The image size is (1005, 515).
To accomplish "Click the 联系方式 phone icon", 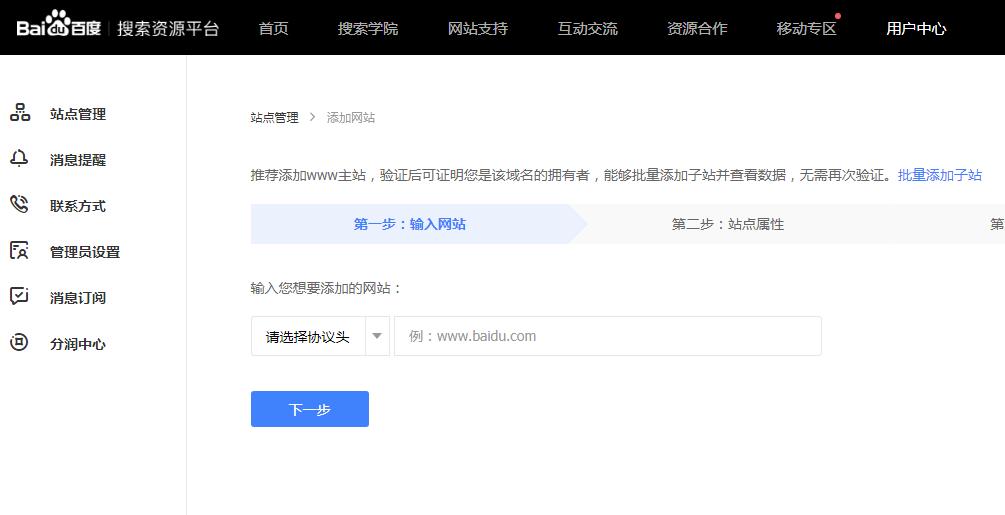I will click(x=20, y=205).
